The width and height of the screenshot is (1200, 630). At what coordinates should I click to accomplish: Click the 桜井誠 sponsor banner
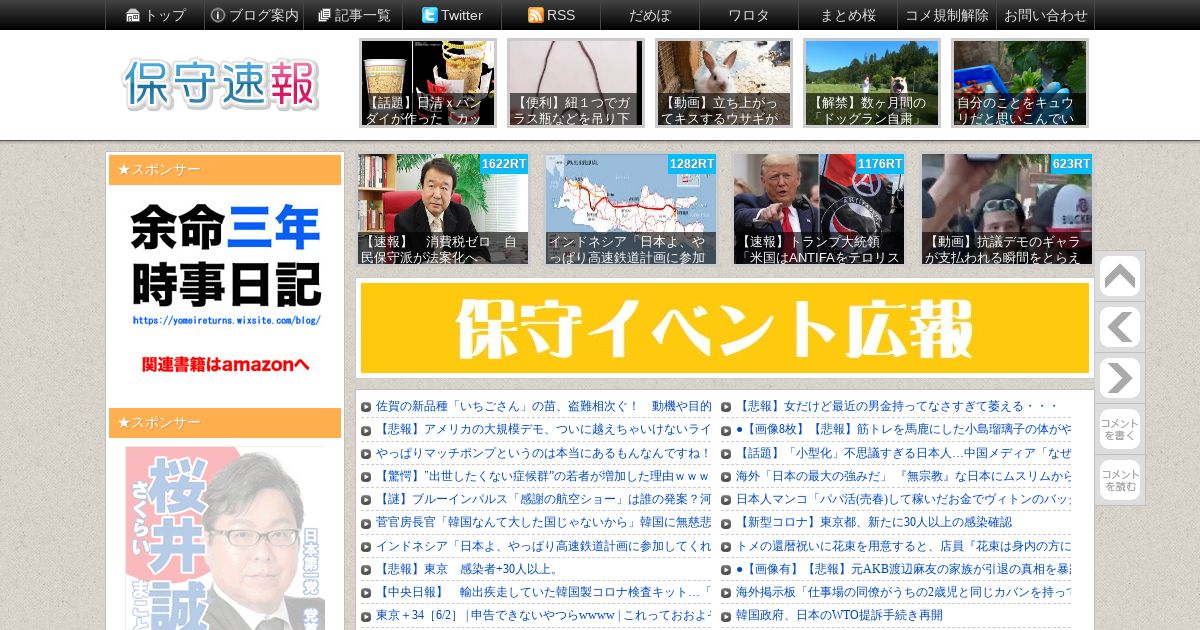click(225, 537)
